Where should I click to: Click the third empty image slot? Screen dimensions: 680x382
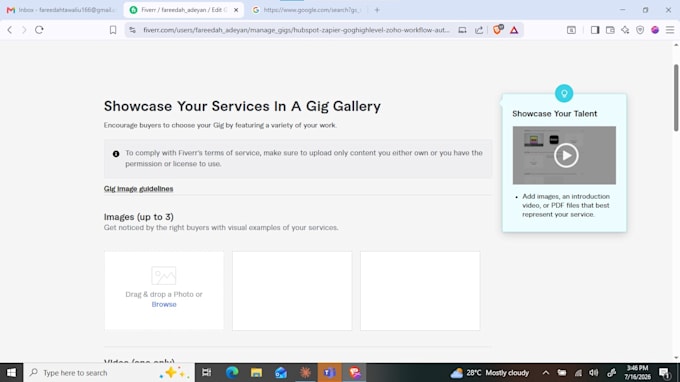(x=420, y=291)
